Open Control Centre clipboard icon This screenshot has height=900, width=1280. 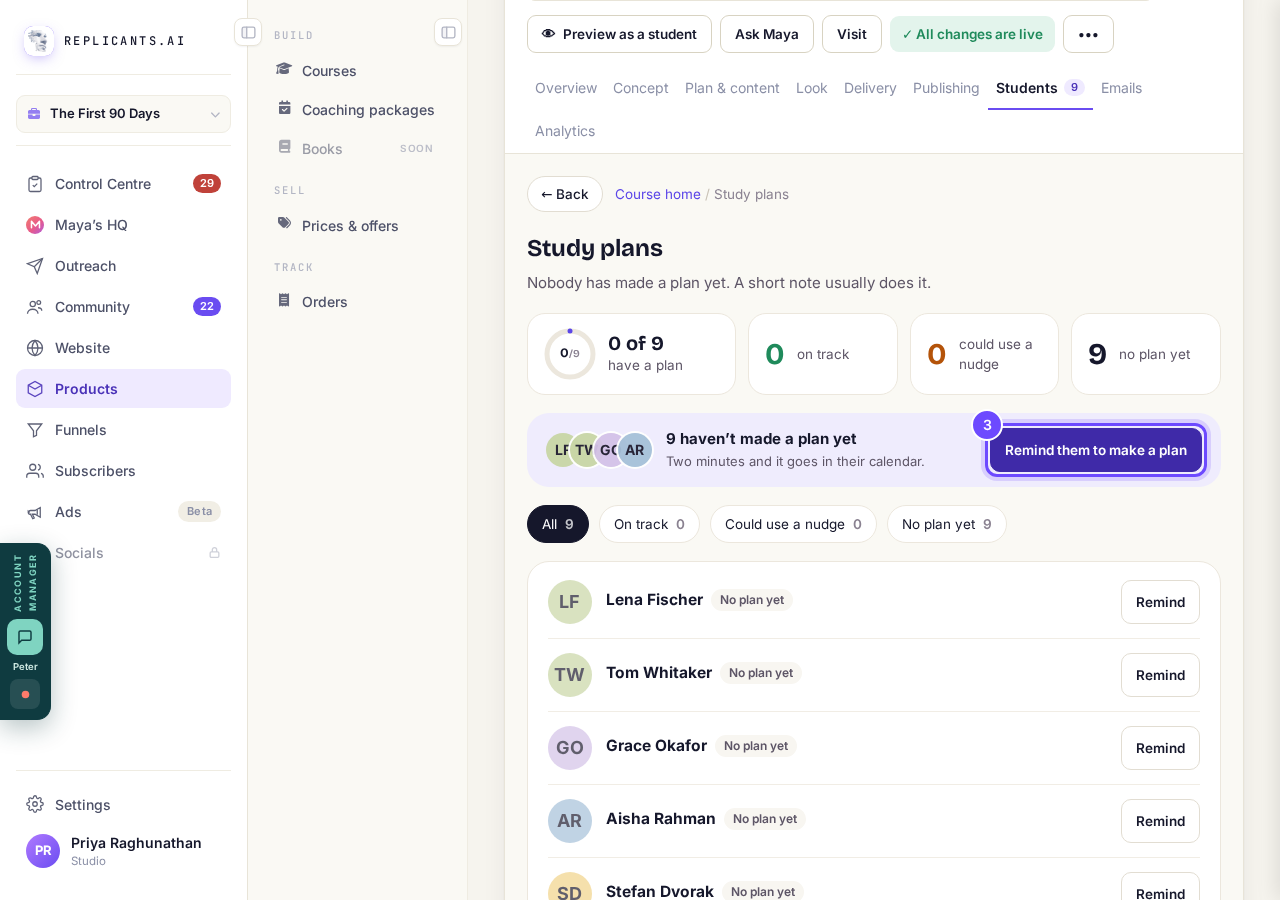tap(35, 184)
